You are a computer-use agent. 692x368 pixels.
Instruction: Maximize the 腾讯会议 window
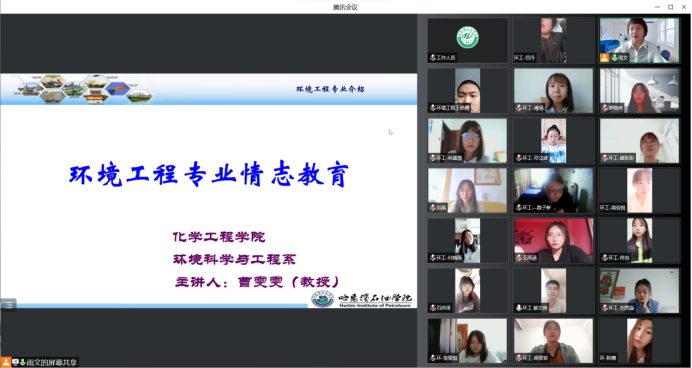[x=670, y=7]
